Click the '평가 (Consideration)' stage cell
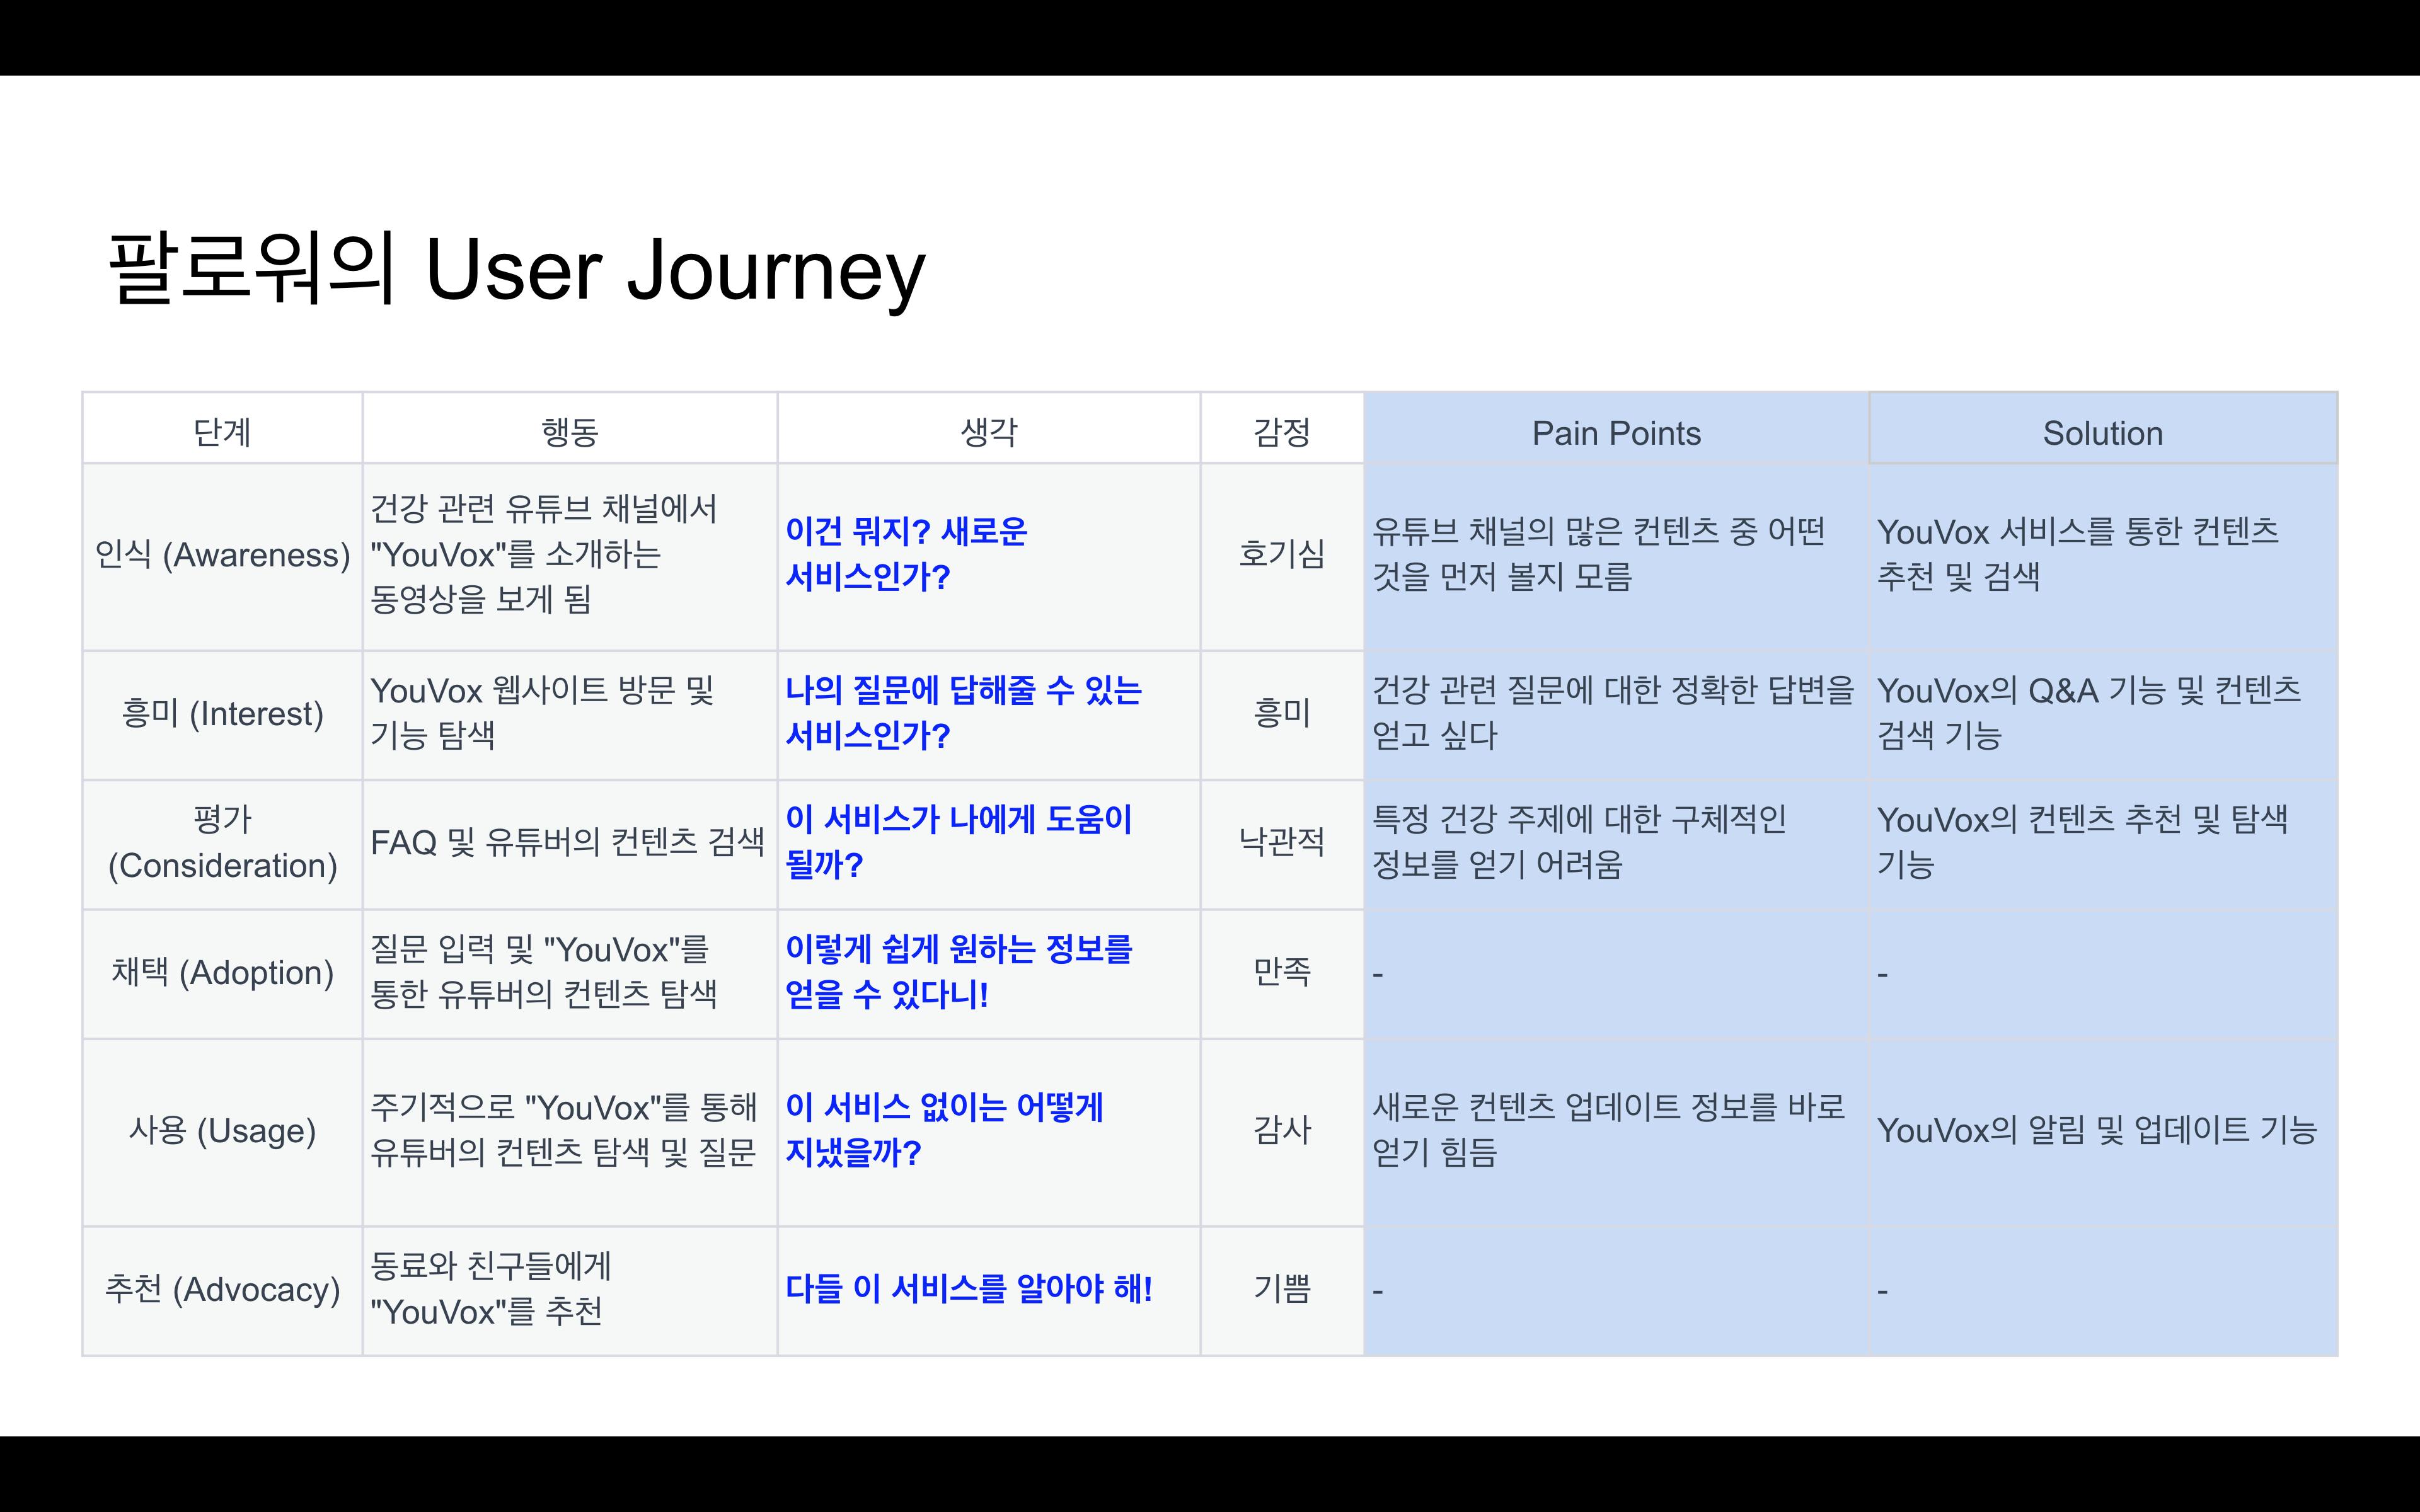This screenshot has width=2420, height=1512. click(222, 844)
